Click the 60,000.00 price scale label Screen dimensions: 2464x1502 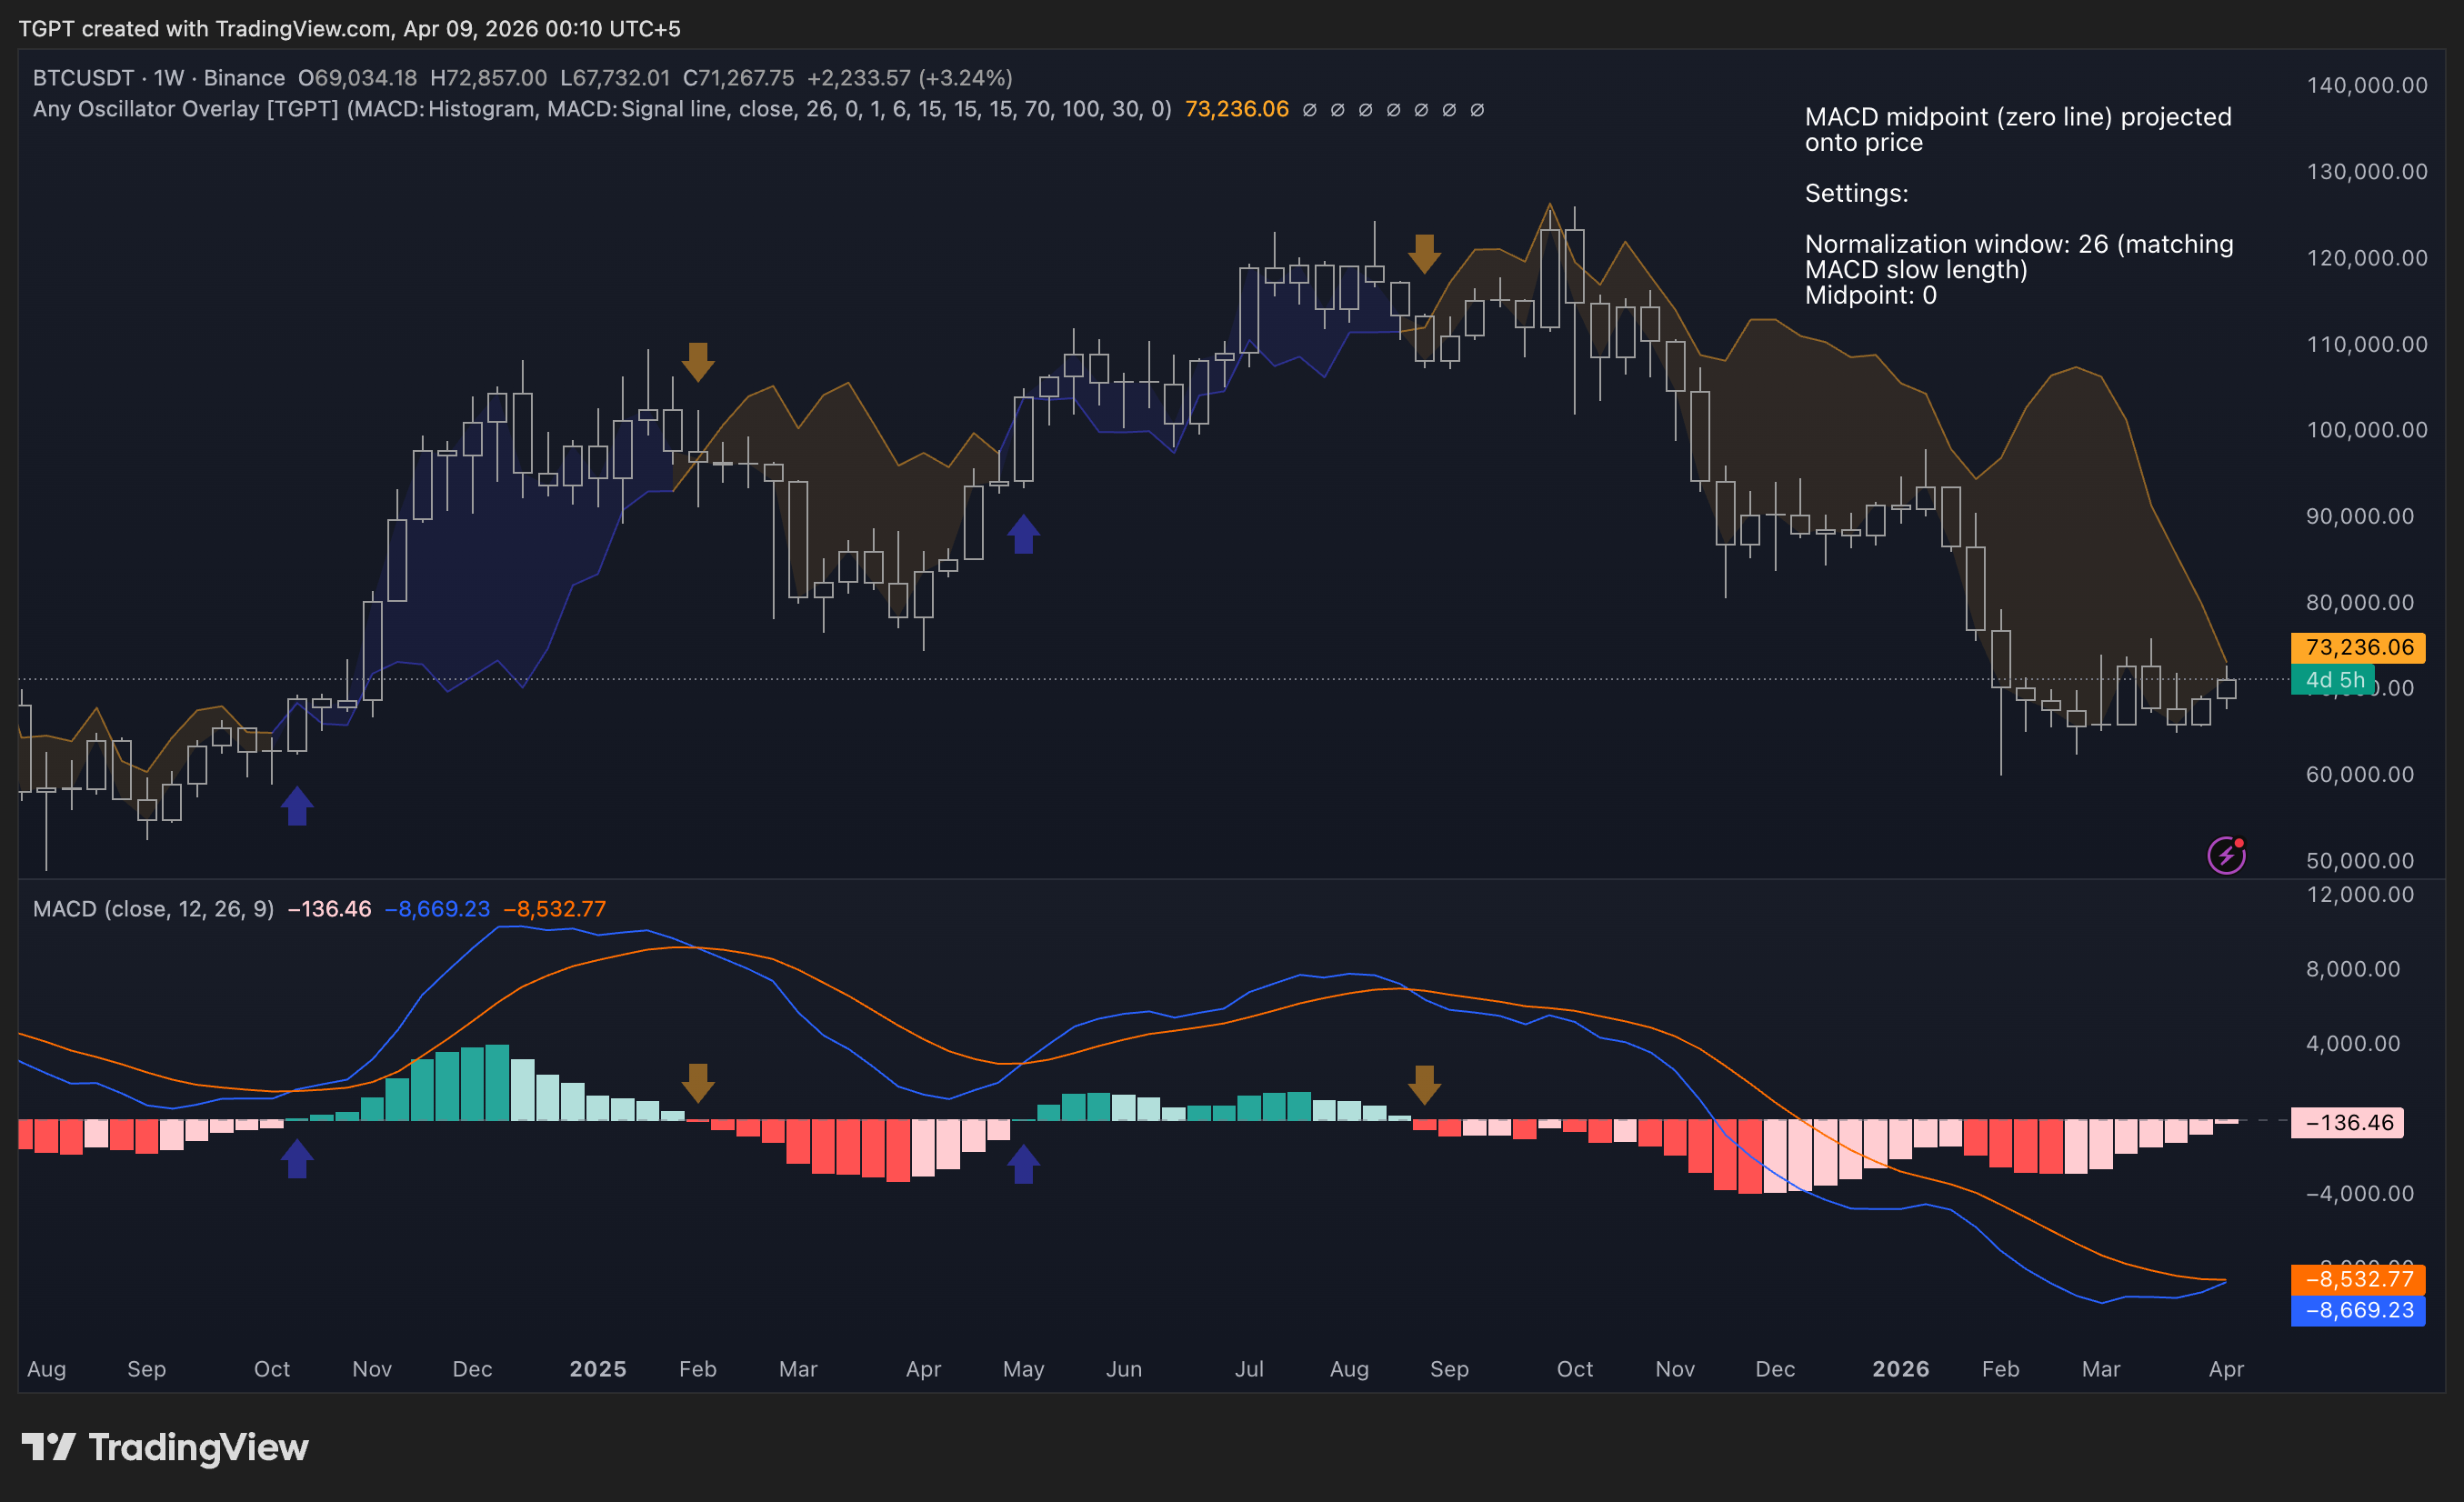click(2360, 774)
